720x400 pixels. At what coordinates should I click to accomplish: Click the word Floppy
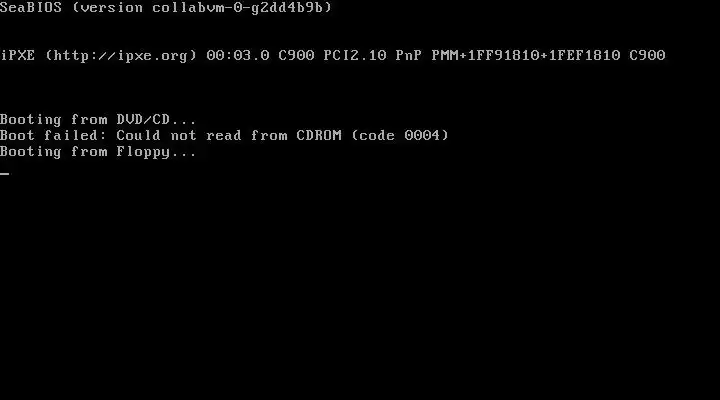(x=143, y=152)
